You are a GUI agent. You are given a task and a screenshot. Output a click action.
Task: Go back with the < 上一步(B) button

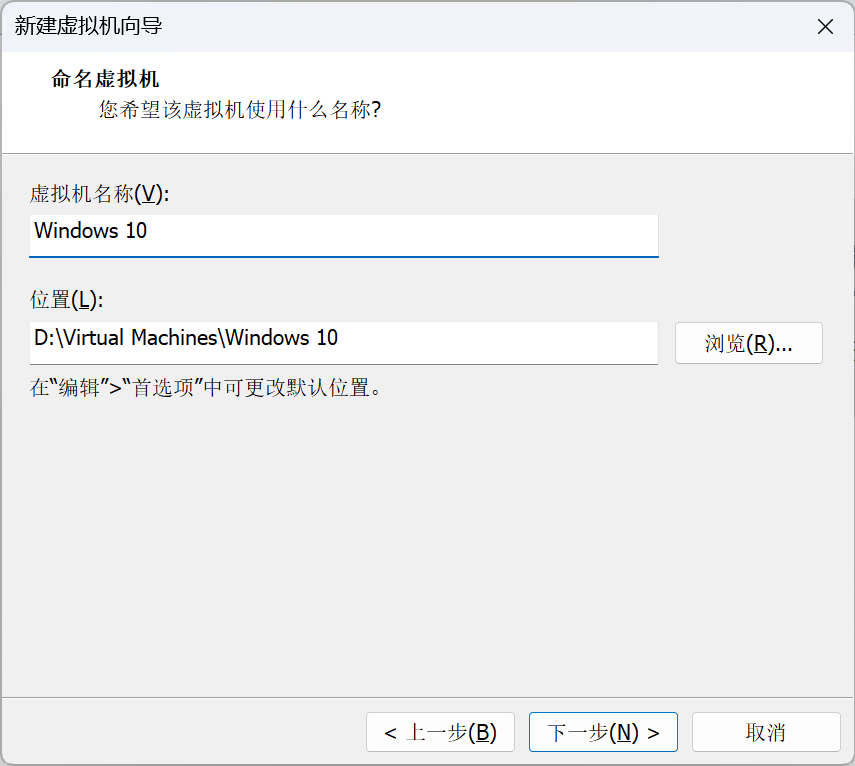pyautogui.click(x=440, y=732)
